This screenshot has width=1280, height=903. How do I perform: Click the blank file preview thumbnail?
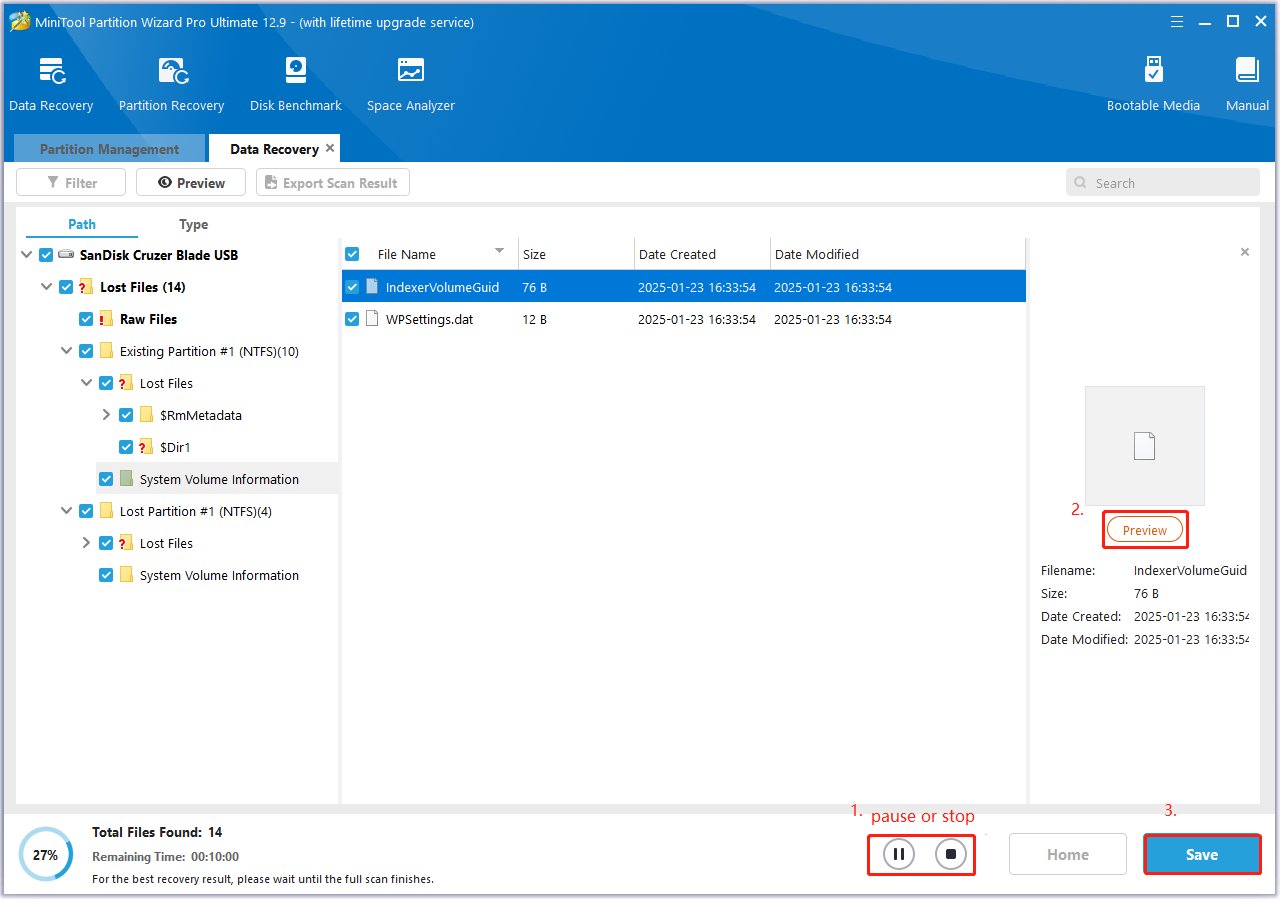click(1145, 446)
